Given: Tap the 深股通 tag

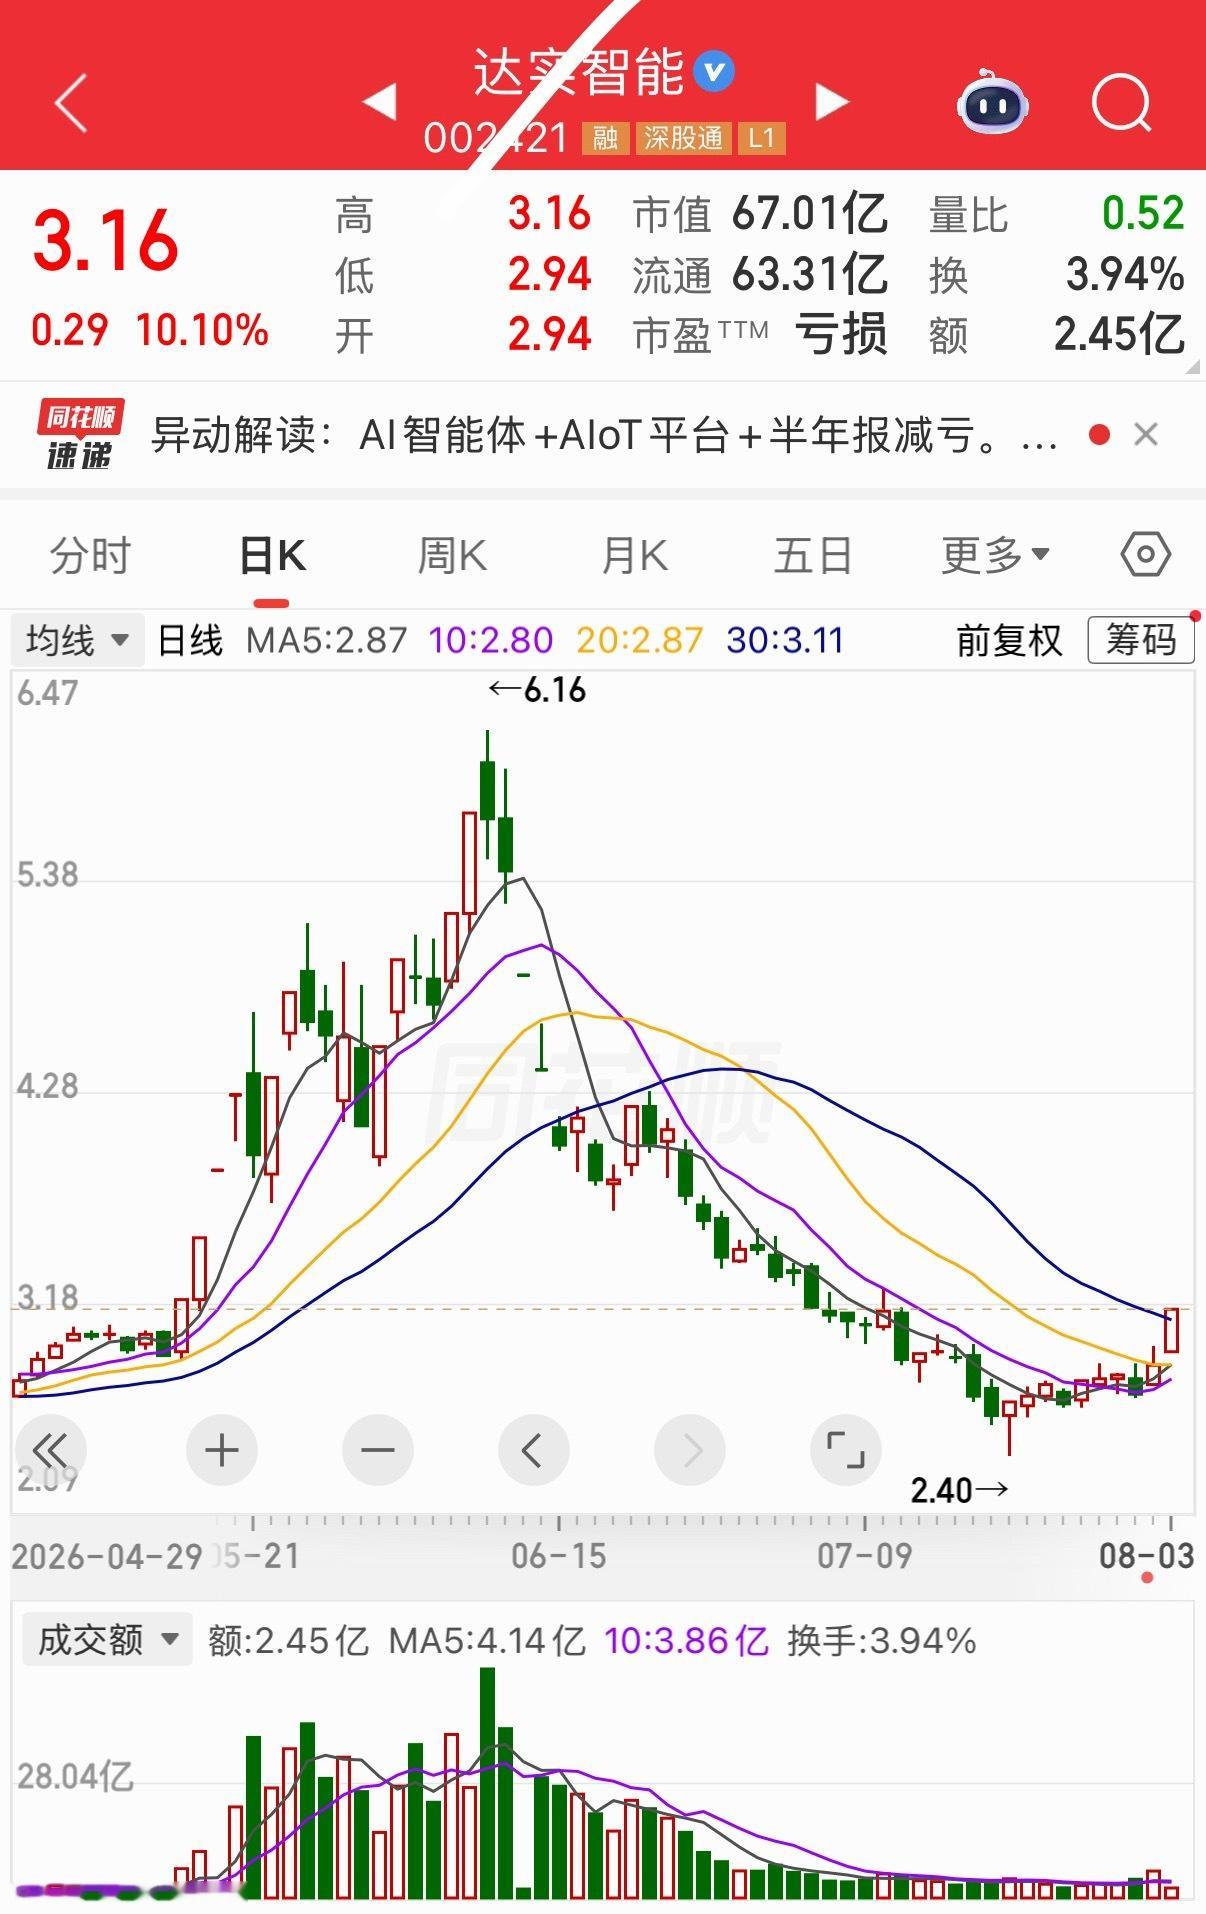Looking at the screenshot, I should 683,138.
